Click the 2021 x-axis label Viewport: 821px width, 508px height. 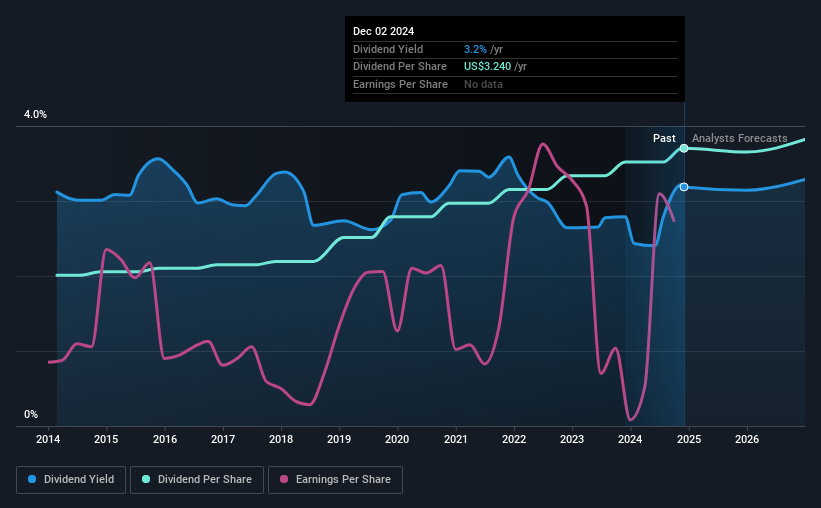coord(456,439)
